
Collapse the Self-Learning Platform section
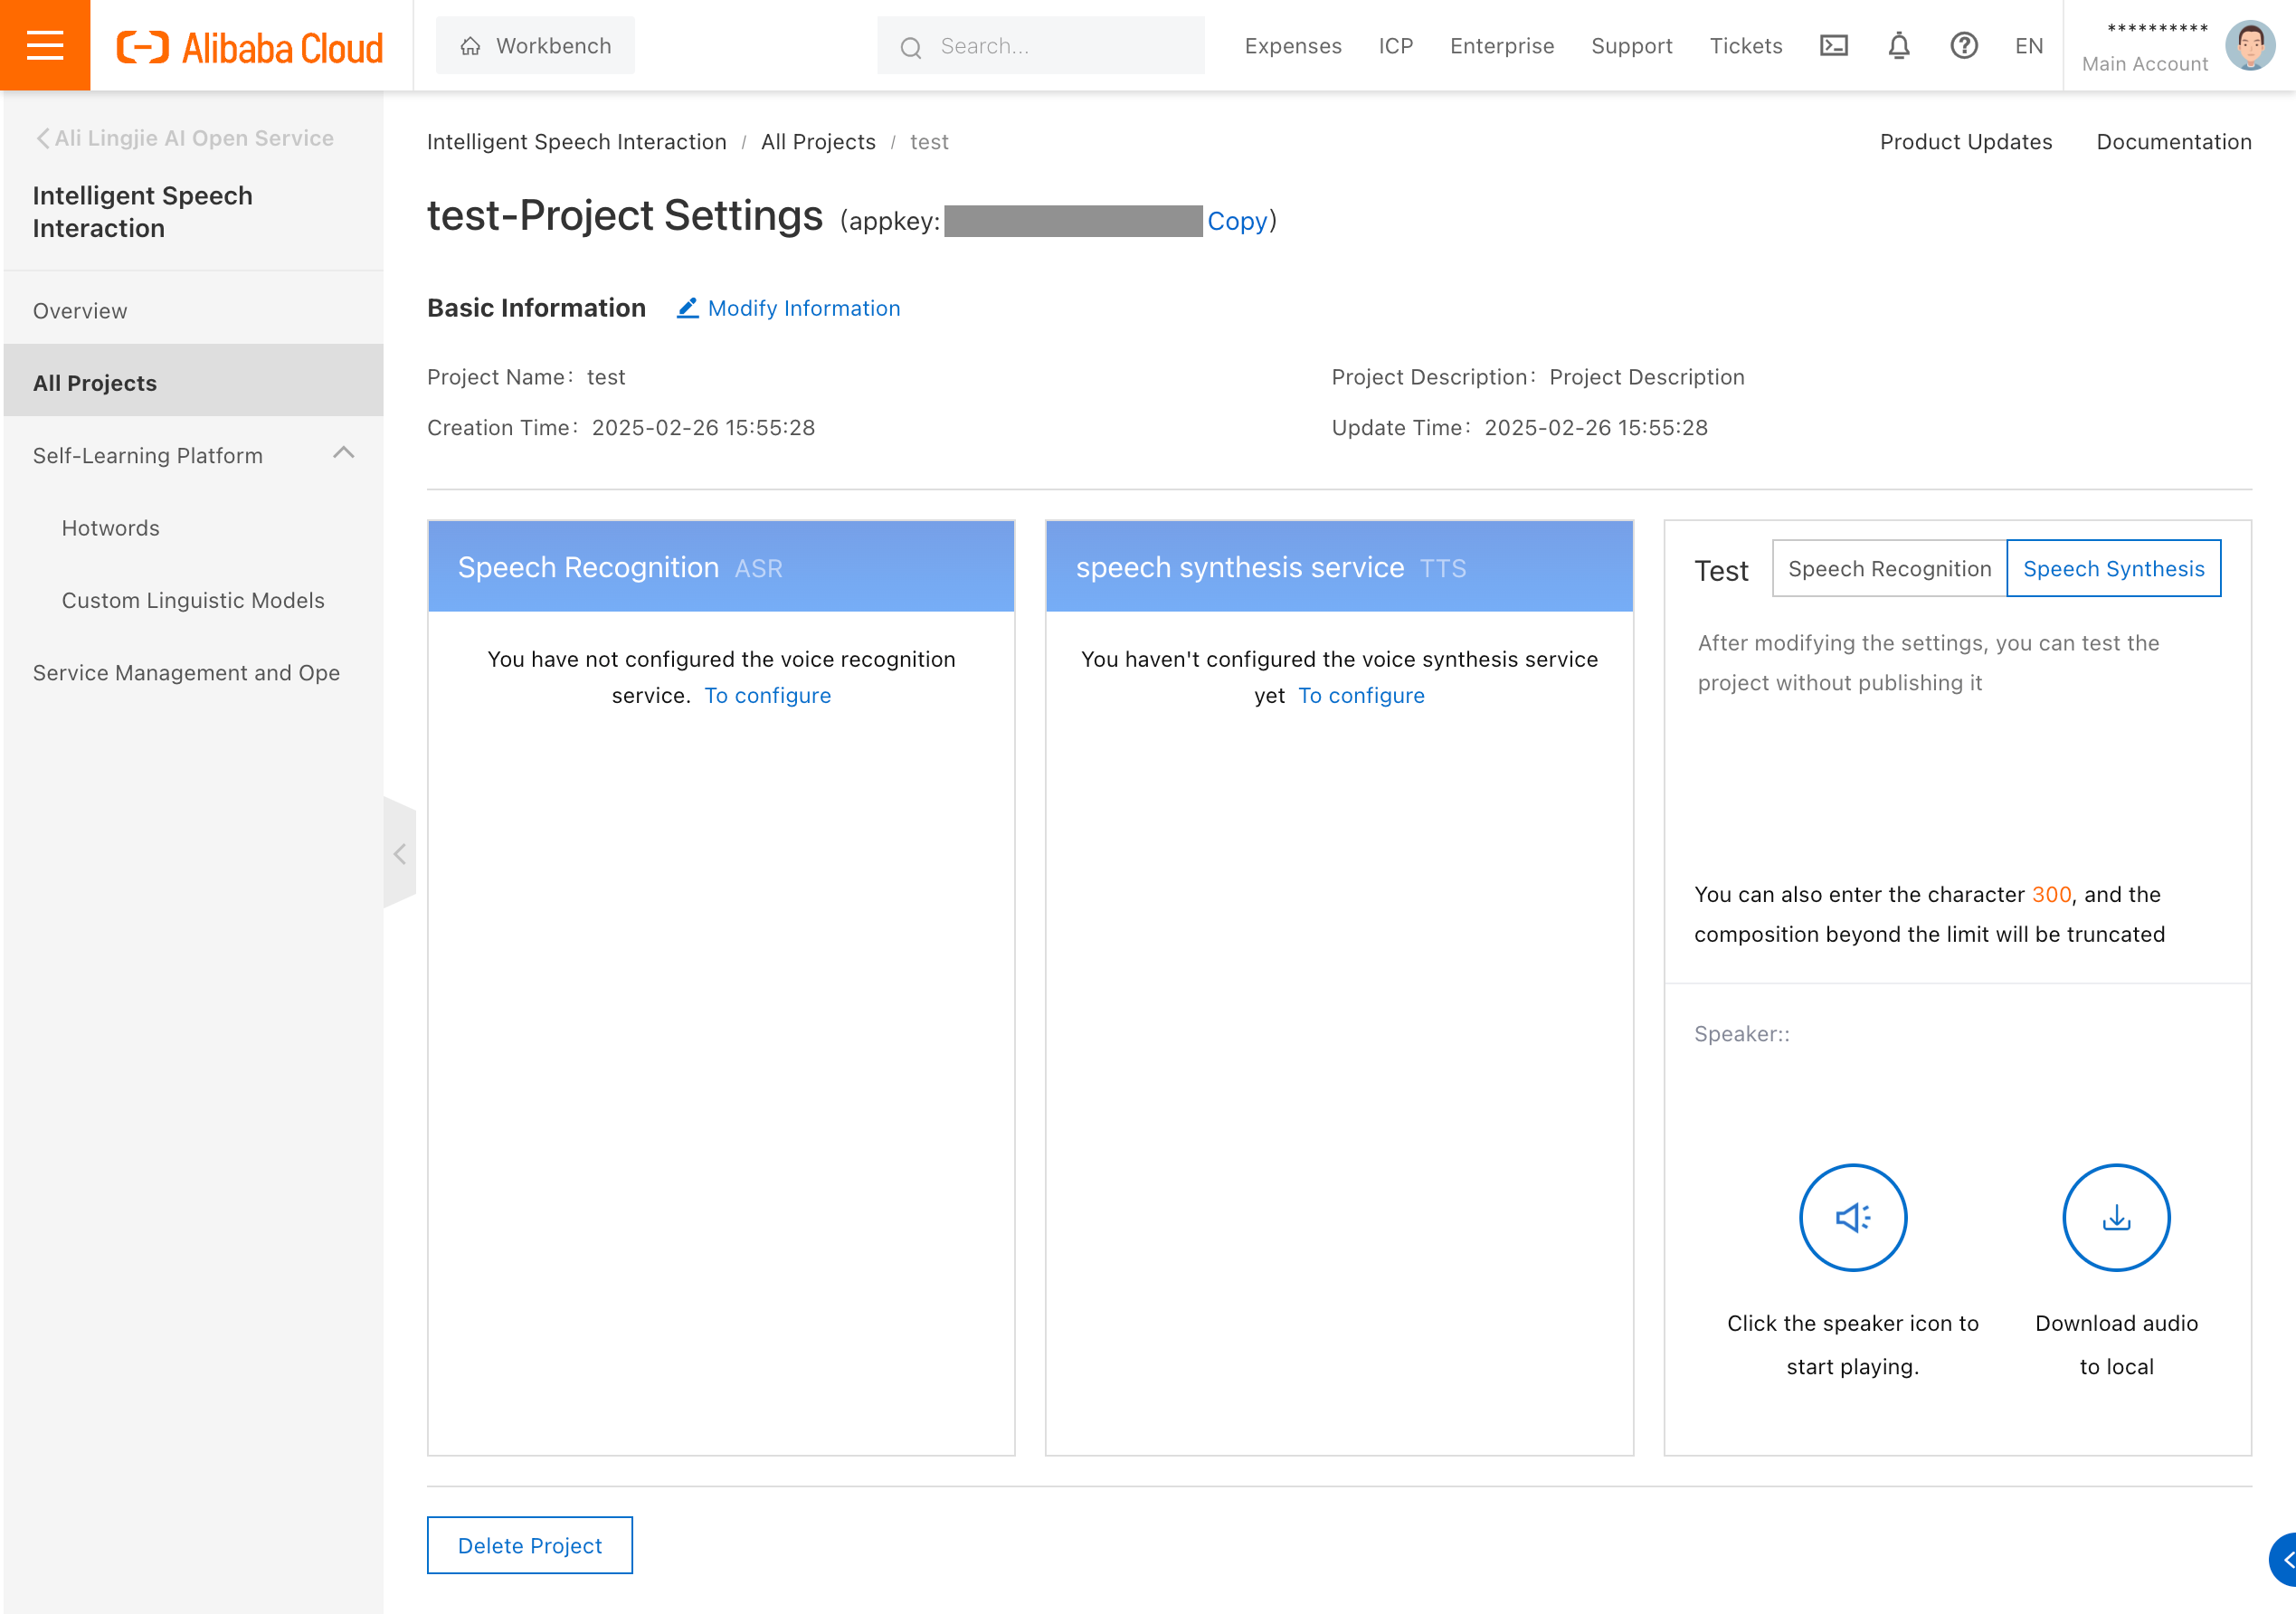343,454
